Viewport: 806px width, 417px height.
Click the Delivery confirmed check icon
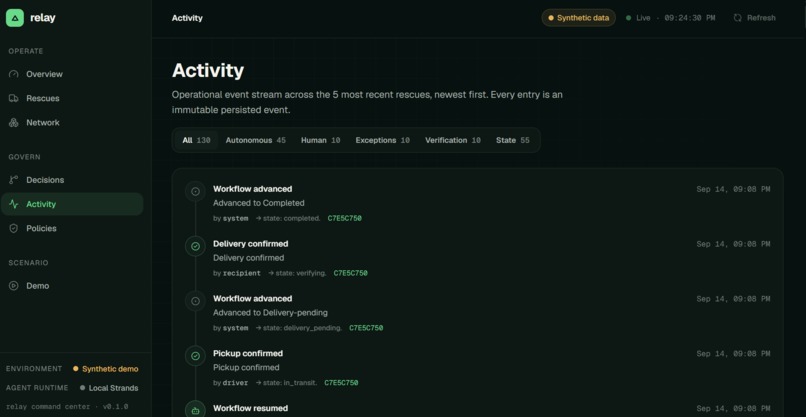tap(195, 246)
